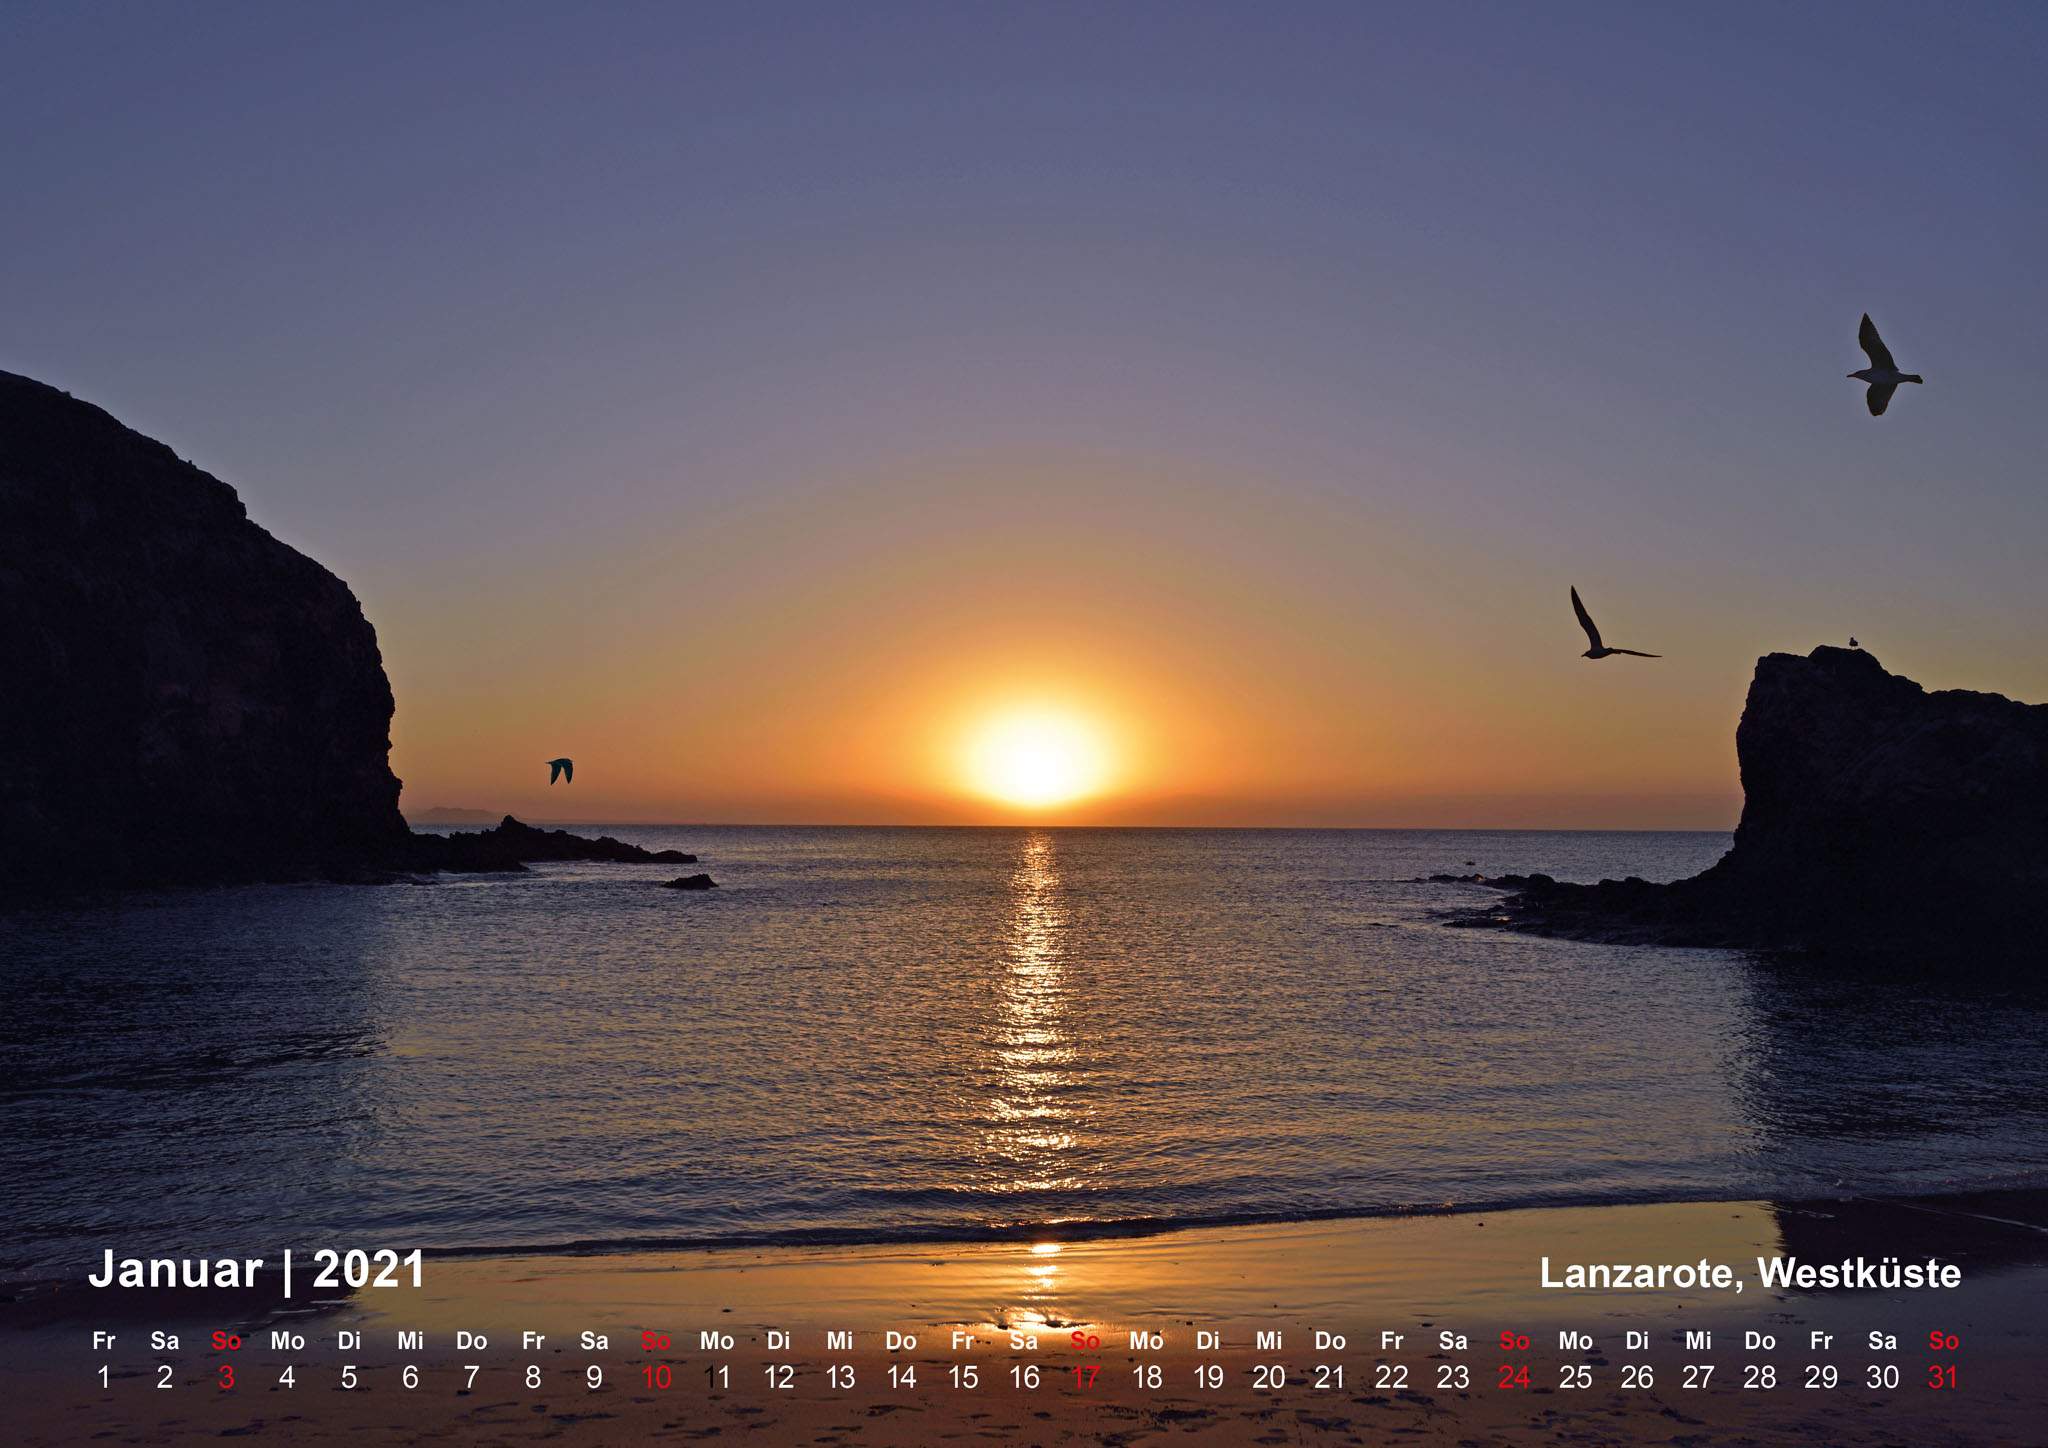
Task: Select red Sunday date 3
Action: (x=226, y=1378)
